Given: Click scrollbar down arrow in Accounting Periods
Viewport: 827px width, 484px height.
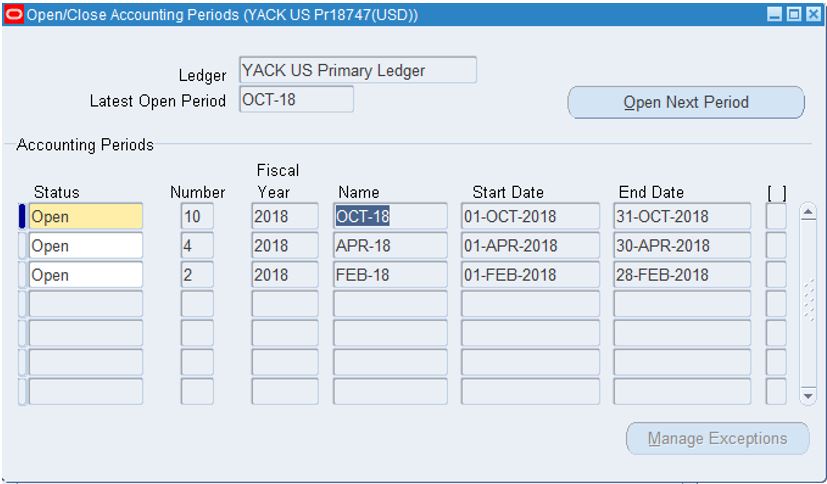Looking at the screenshot, I should 809,396.
